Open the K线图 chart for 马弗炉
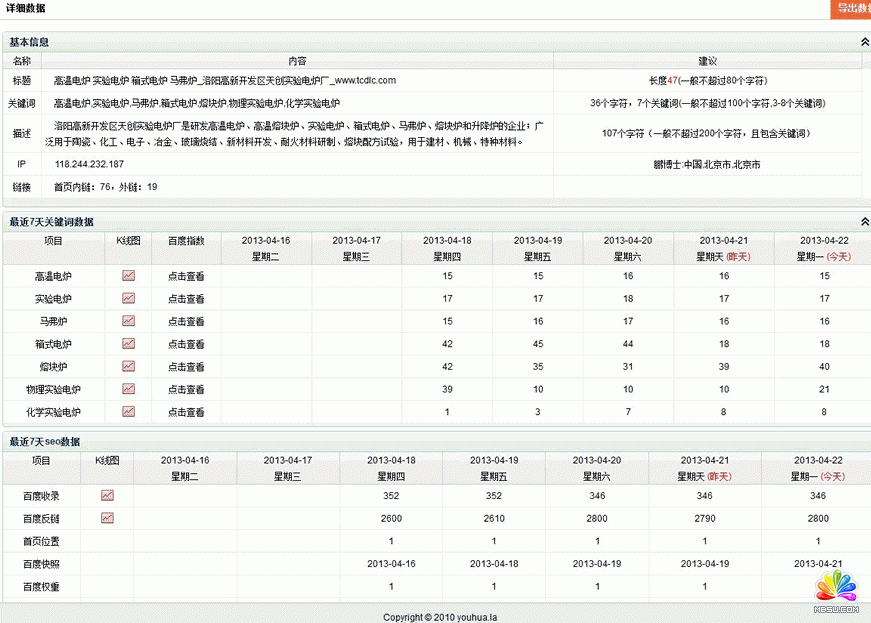871x623 pixels. (128, 321)
